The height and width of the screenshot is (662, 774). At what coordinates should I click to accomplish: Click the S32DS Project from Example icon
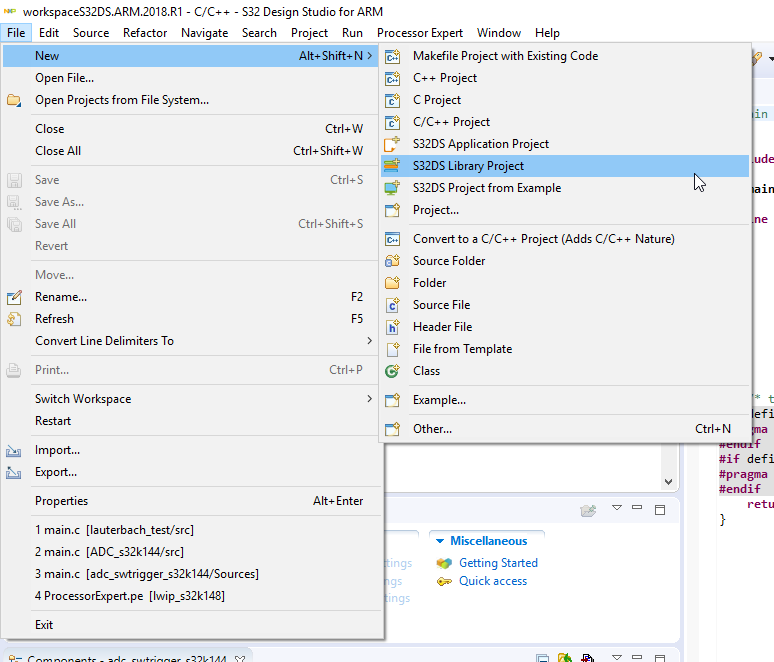392,188
